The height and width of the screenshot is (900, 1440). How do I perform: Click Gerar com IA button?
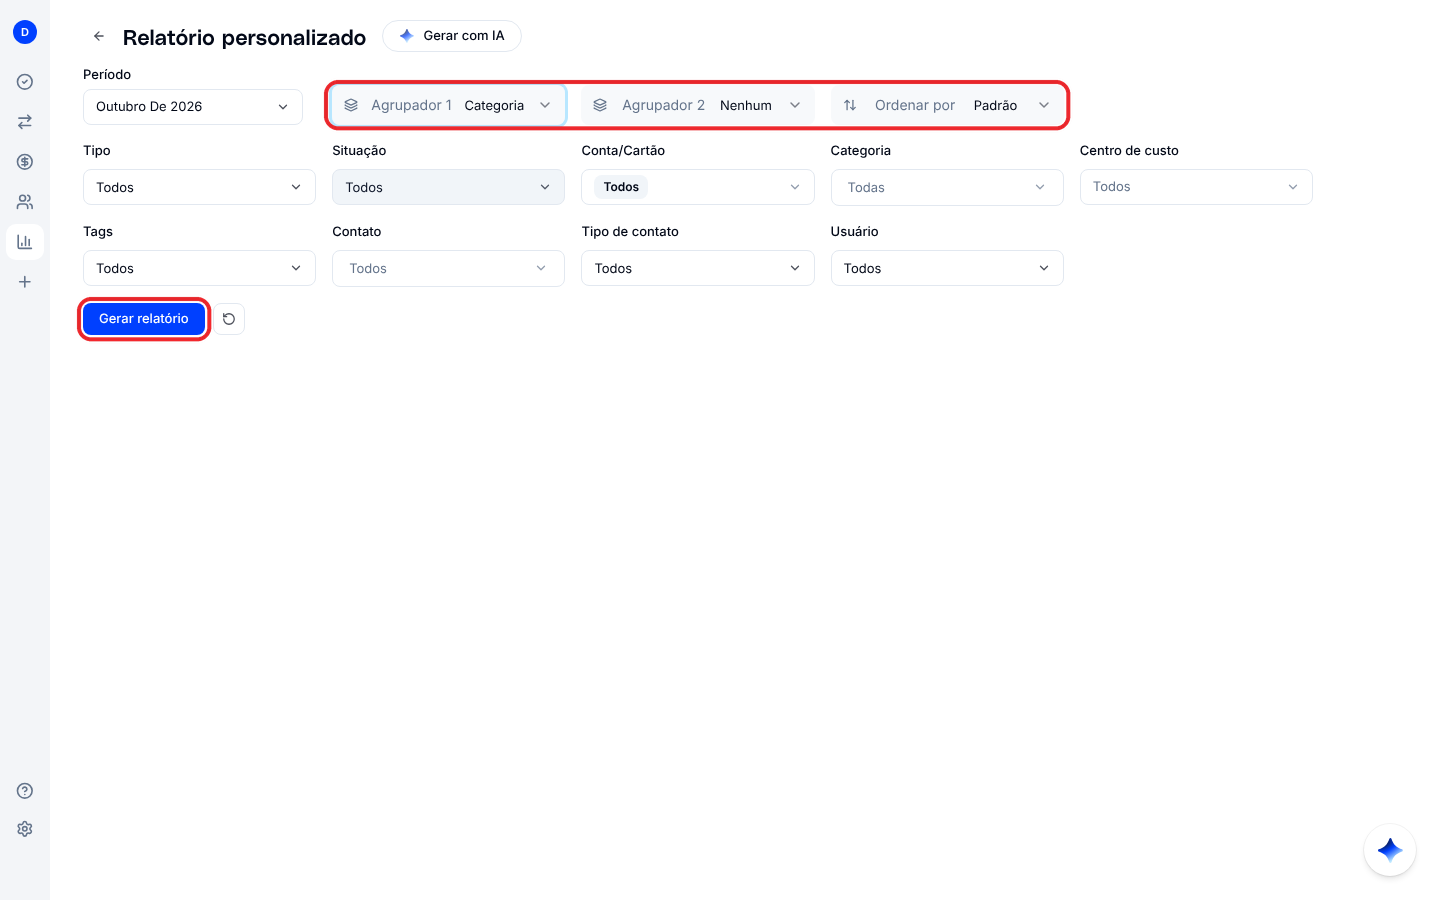pyautogui.click(x=452, y=36)
